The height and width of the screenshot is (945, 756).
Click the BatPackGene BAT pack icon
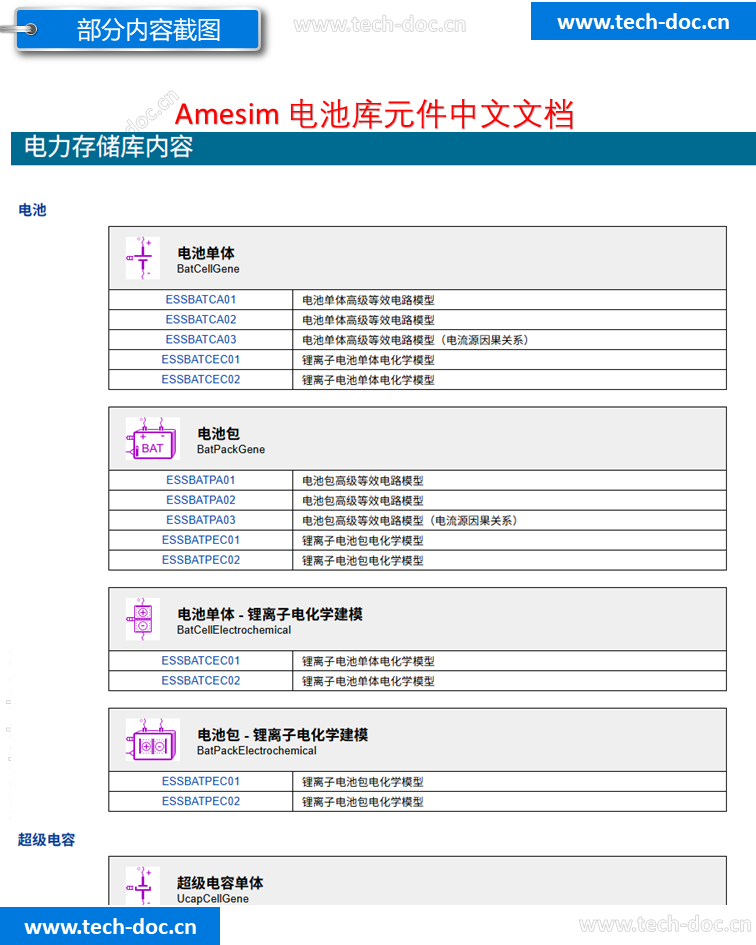point(153,438)
